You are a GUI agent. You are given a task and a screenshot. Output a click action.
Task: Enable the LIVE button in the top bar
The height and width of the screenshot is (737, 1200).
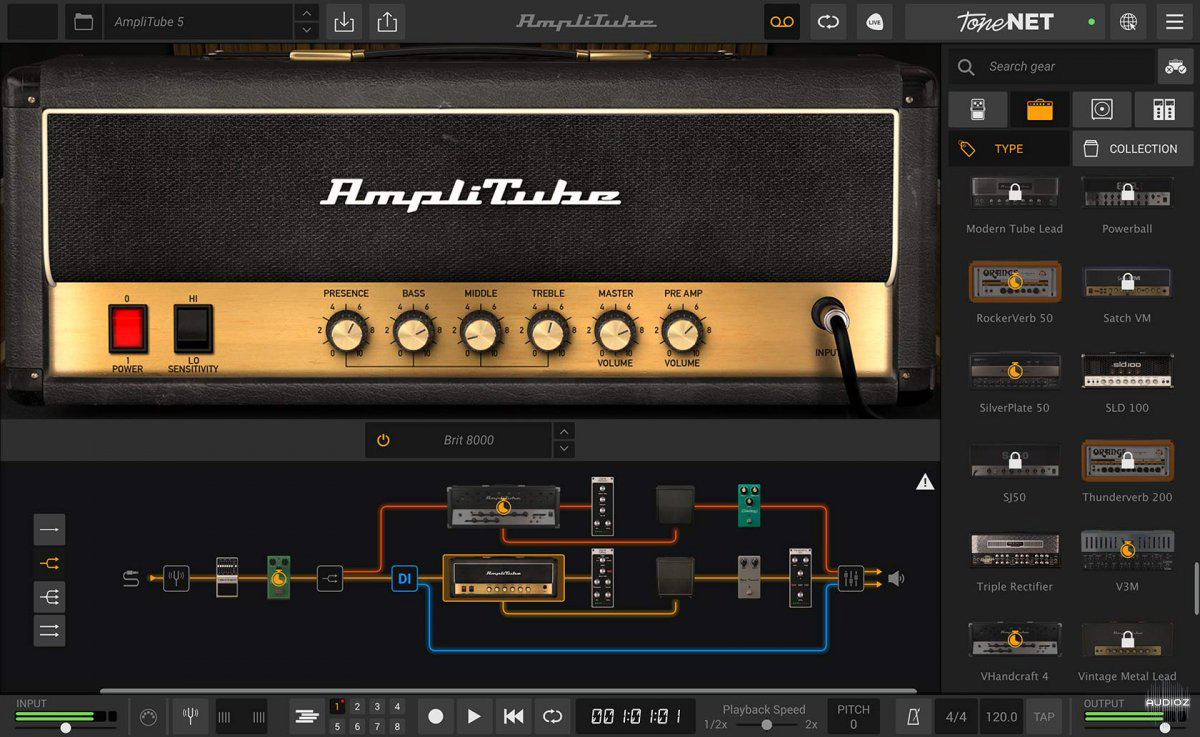[875, 21]
